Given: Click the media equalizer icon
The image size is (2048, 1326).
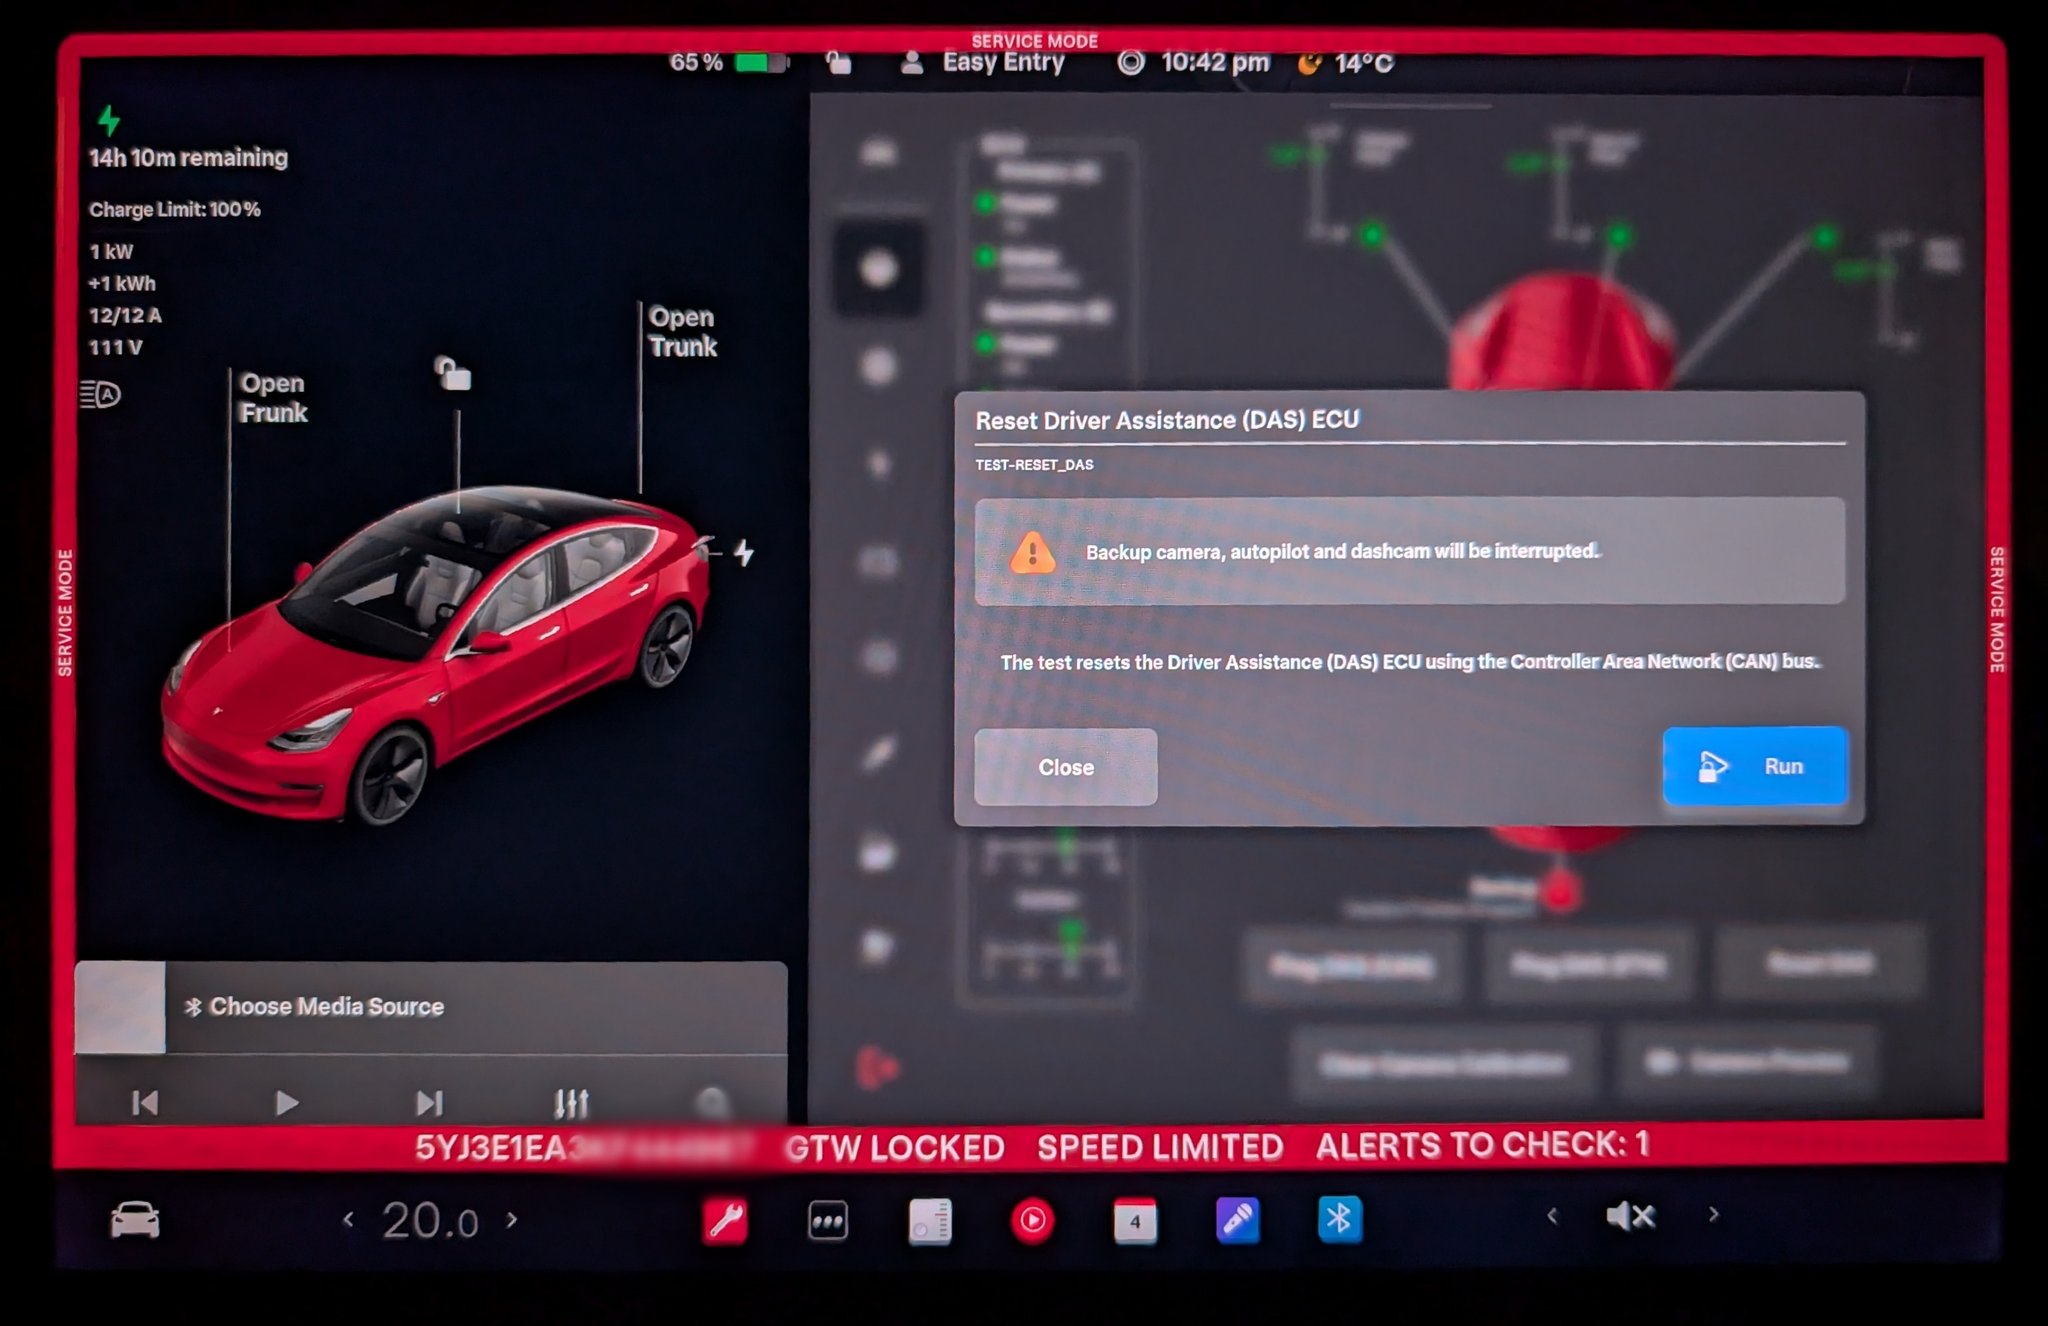Looking at the screenshot, I should coord(571,1103).
